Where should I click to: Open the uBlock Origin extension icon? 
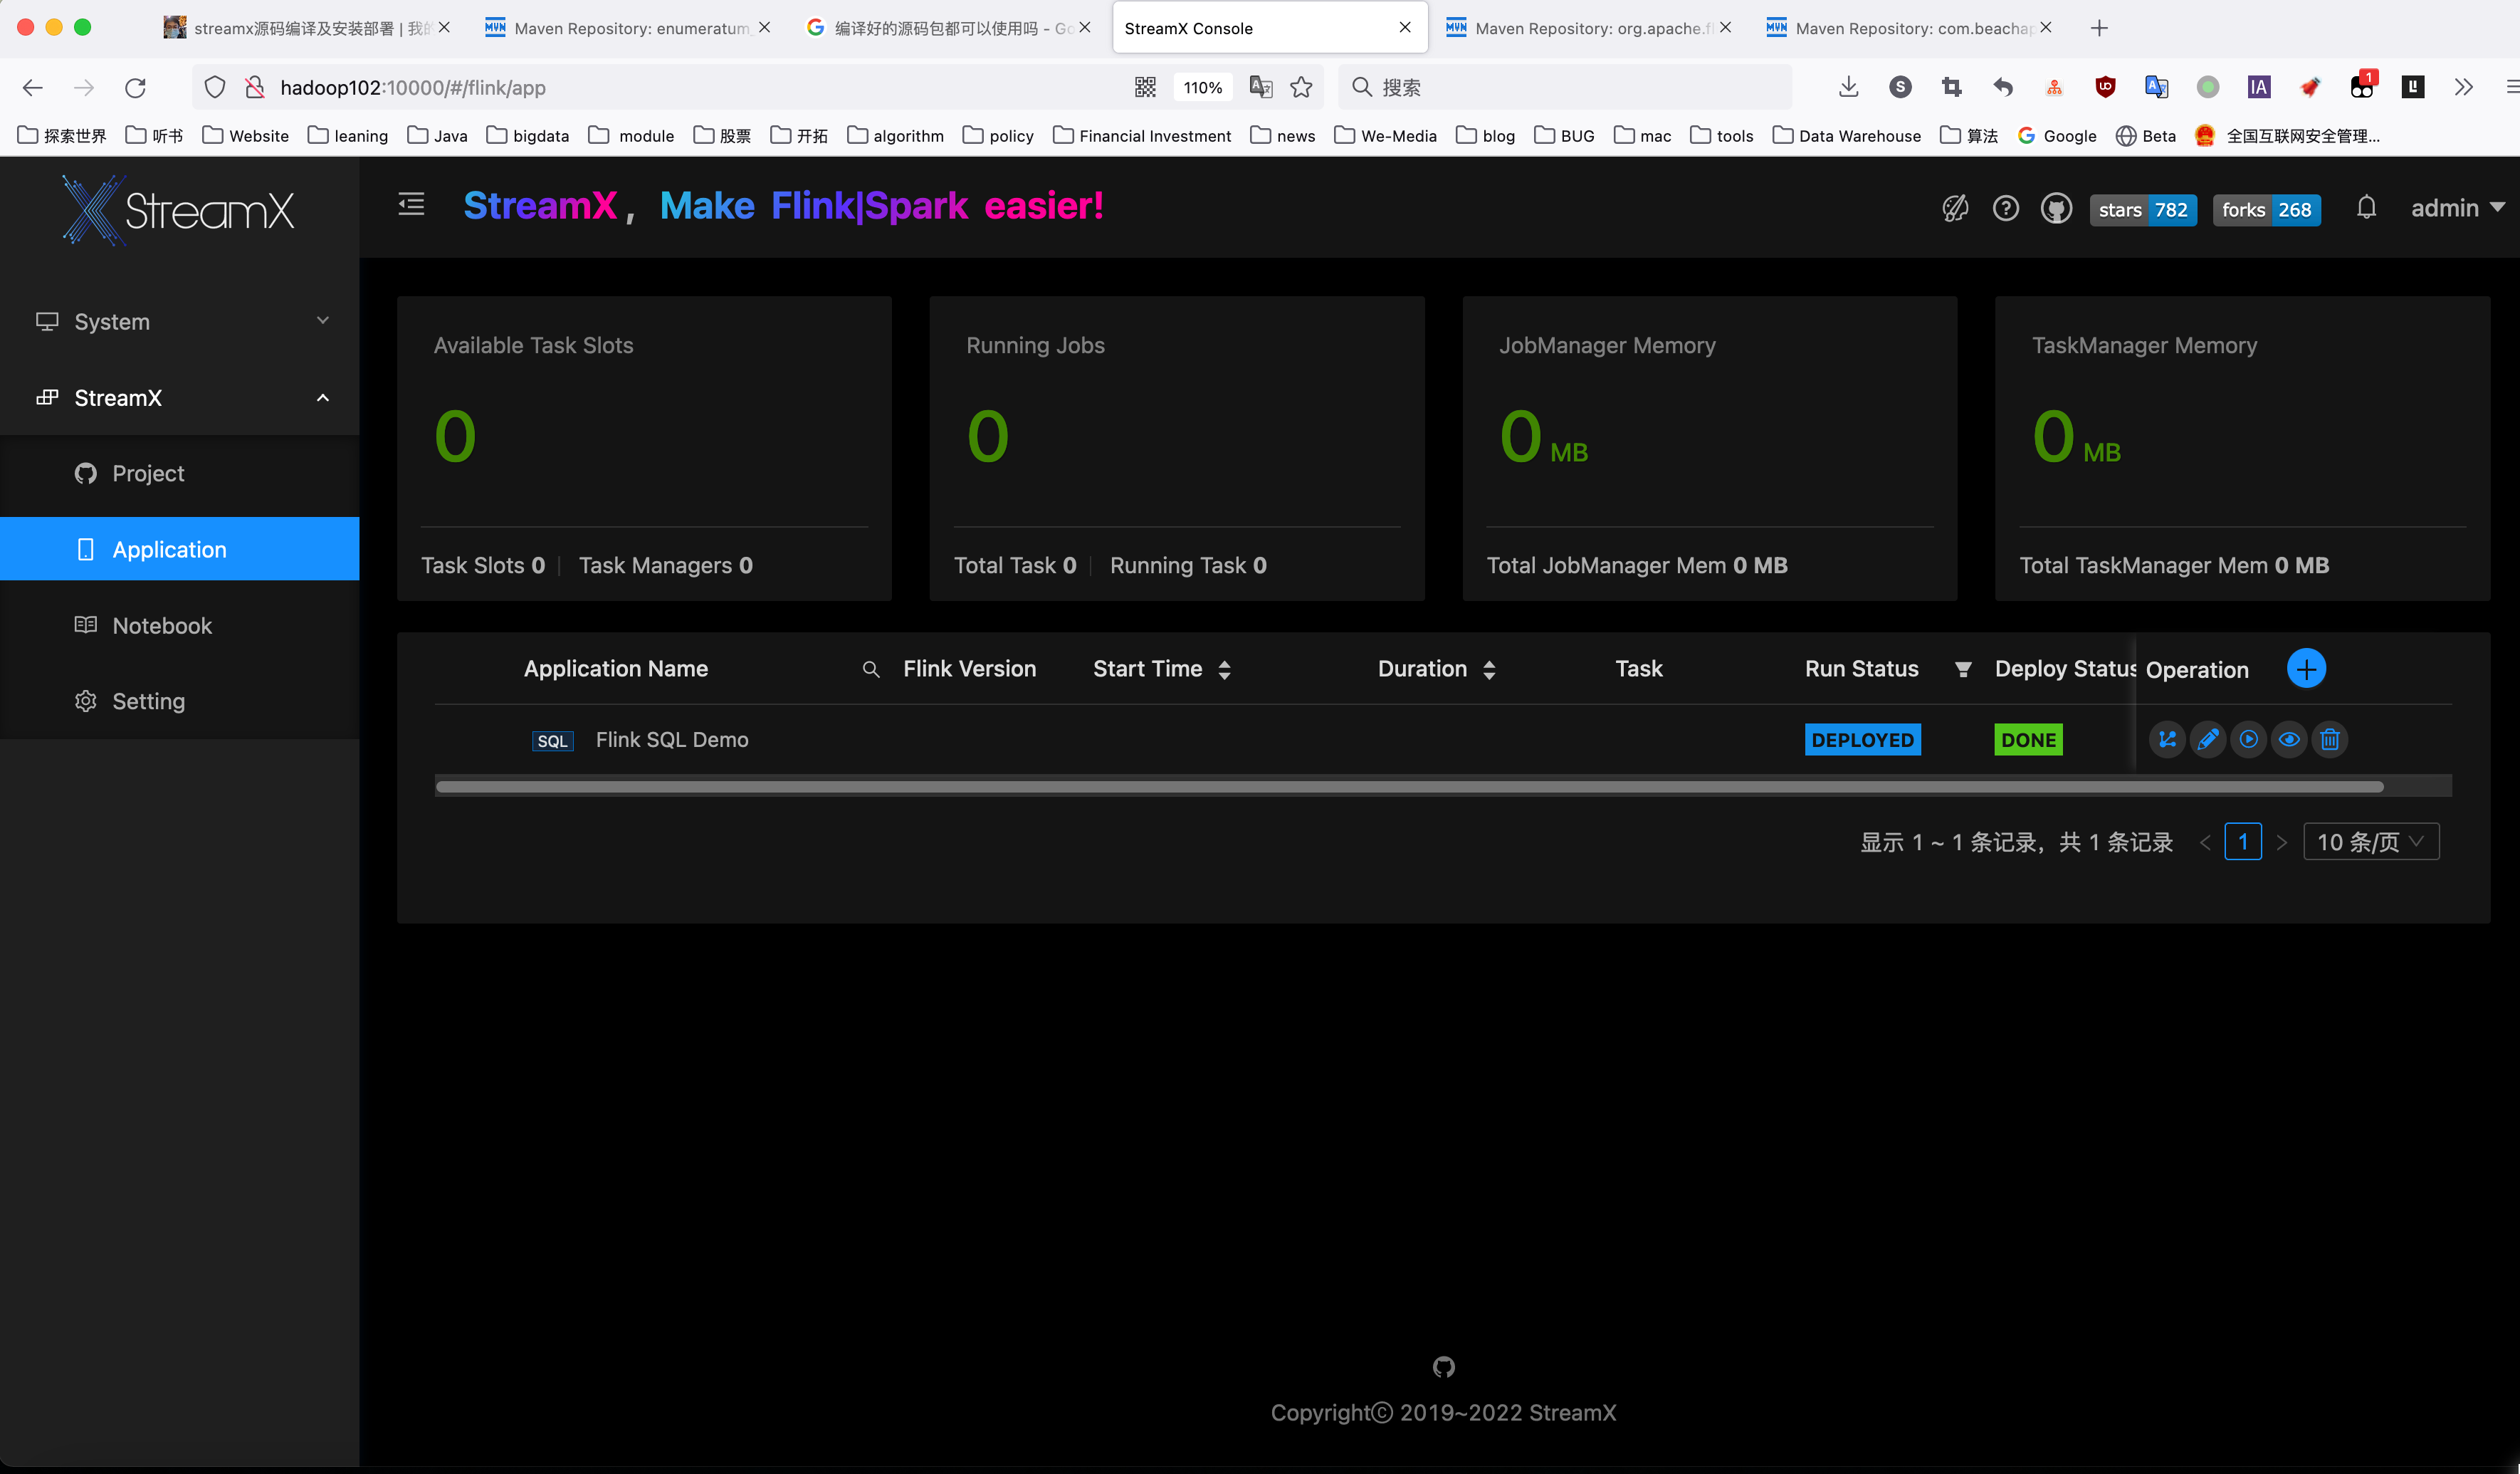(x=2105, y=88)
